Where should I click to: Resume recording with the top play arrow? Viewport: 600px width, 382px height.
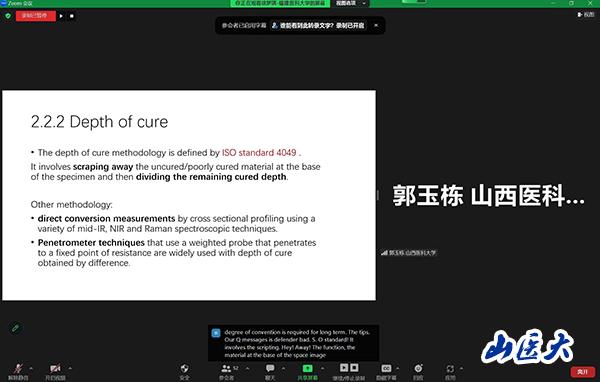pos(61,16)
